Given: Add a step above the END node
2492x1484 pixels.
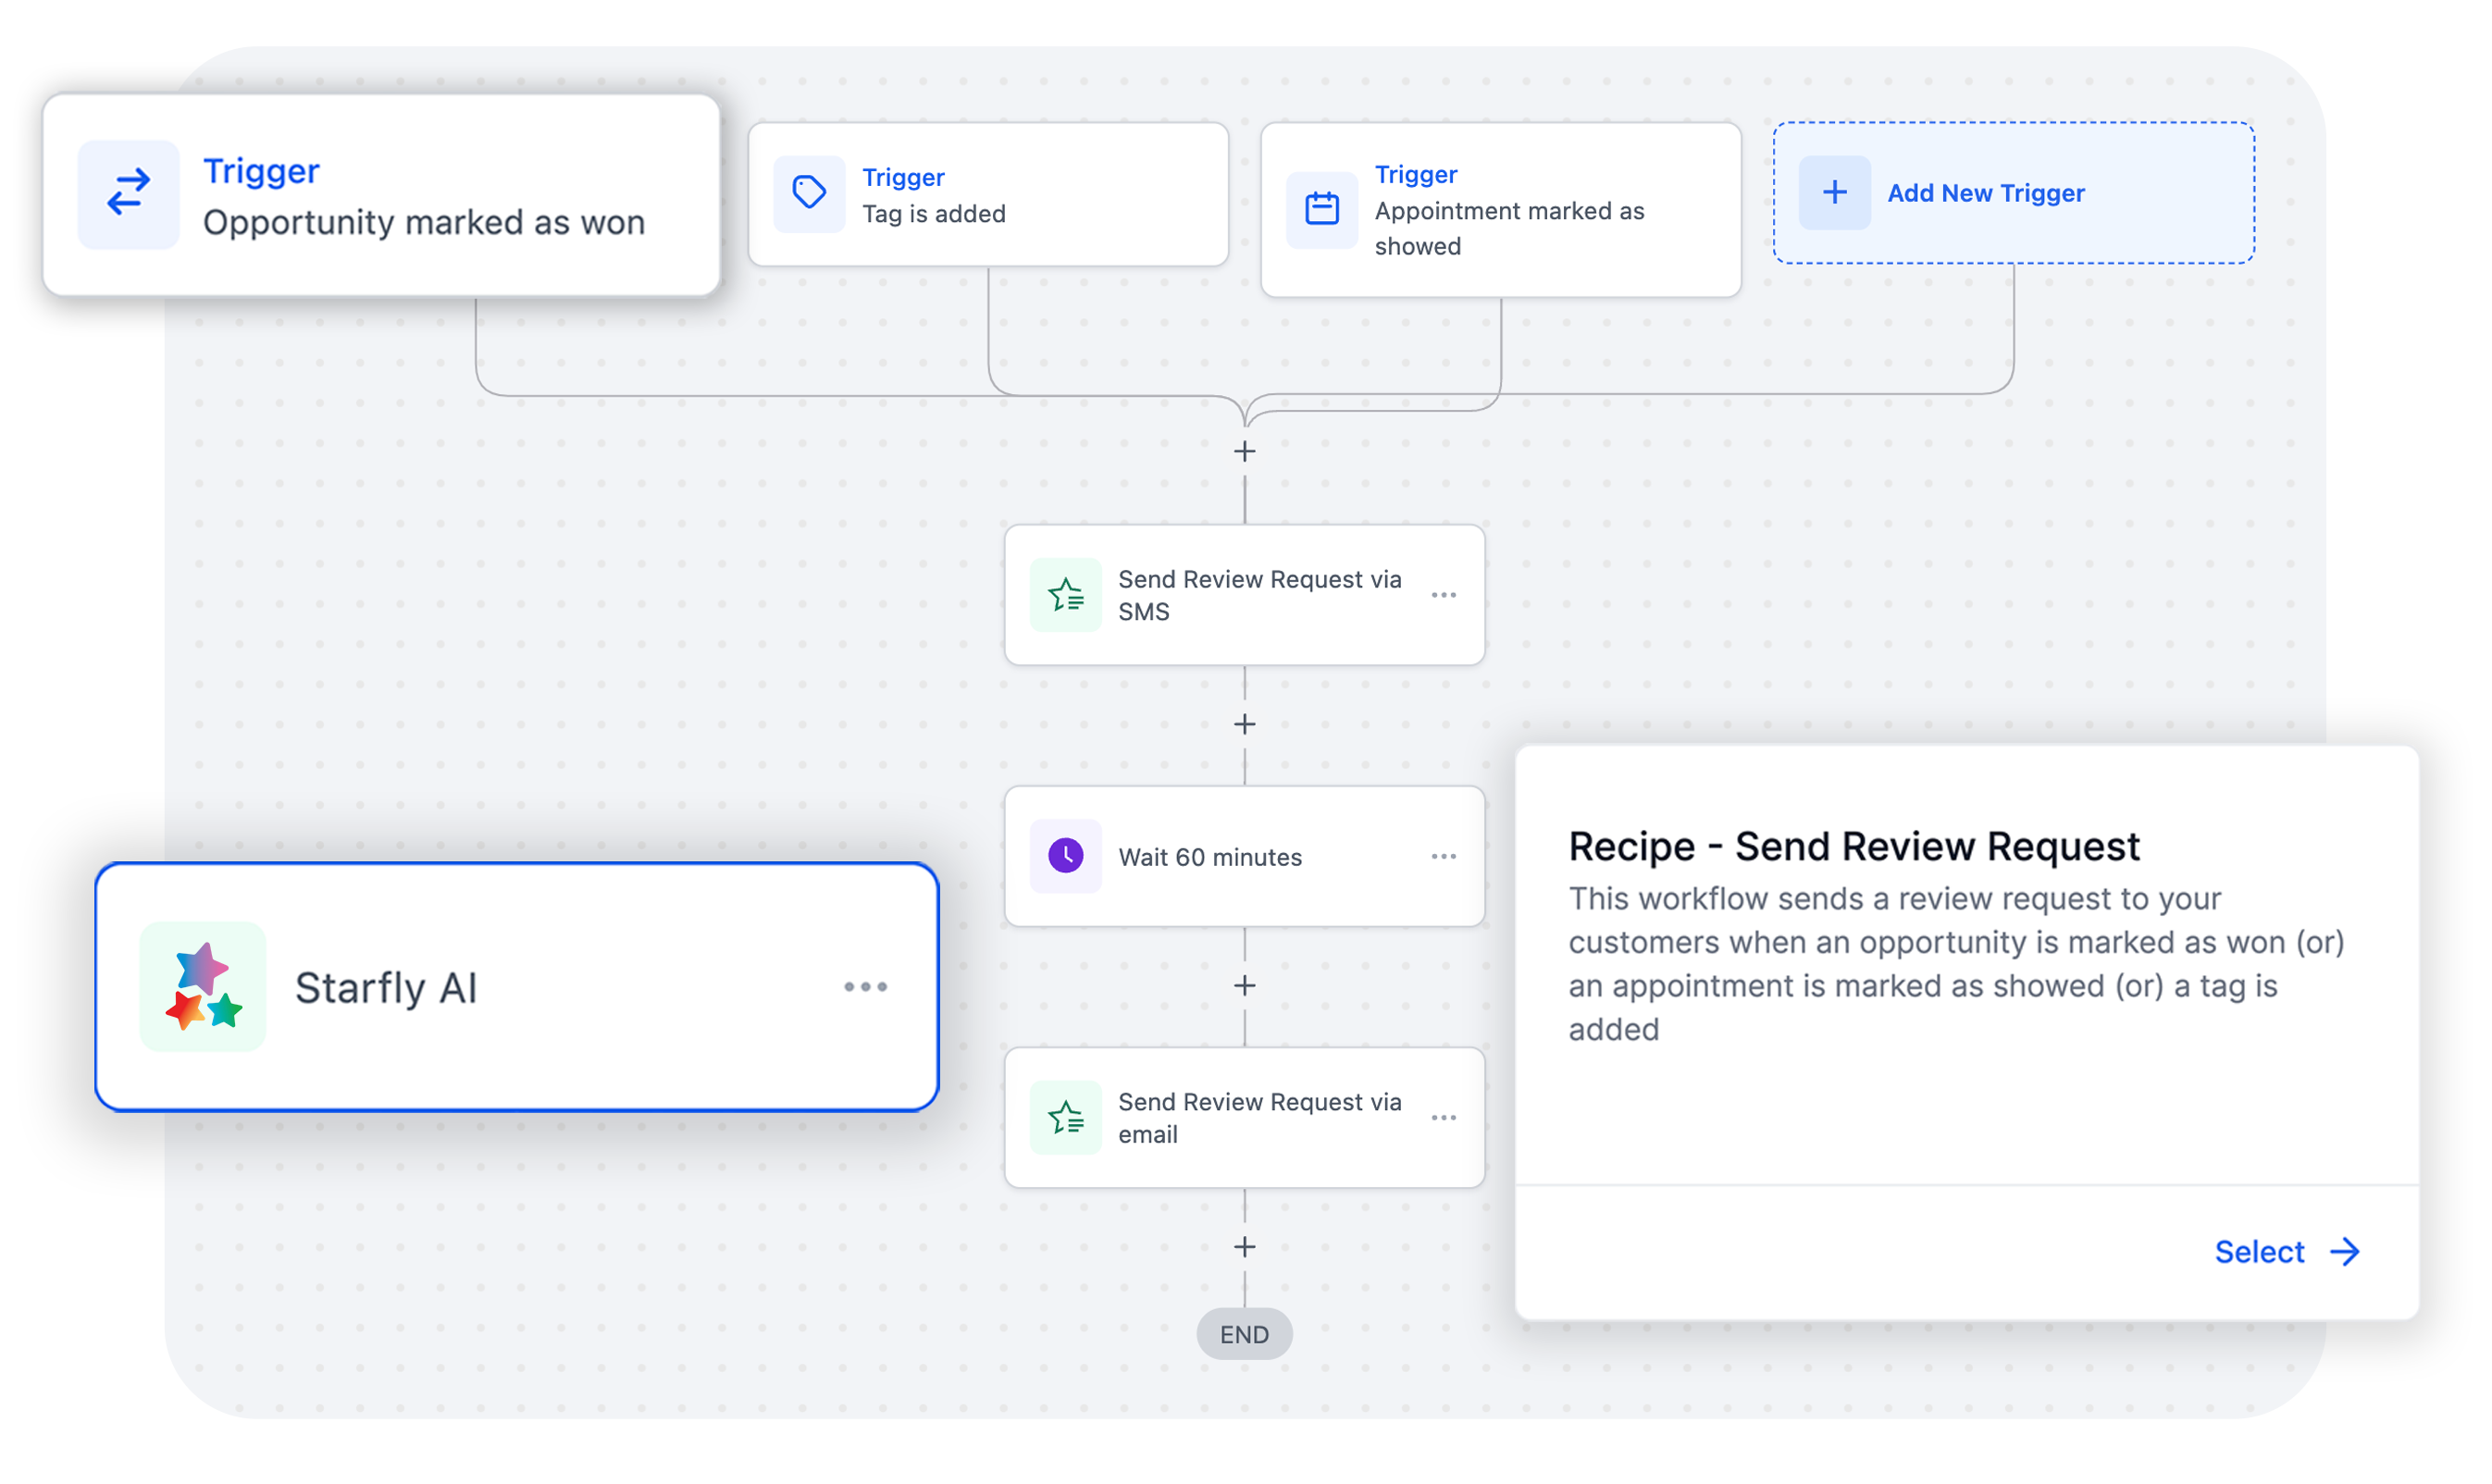Looking at the screenshot, I should coord(1244,1247).
